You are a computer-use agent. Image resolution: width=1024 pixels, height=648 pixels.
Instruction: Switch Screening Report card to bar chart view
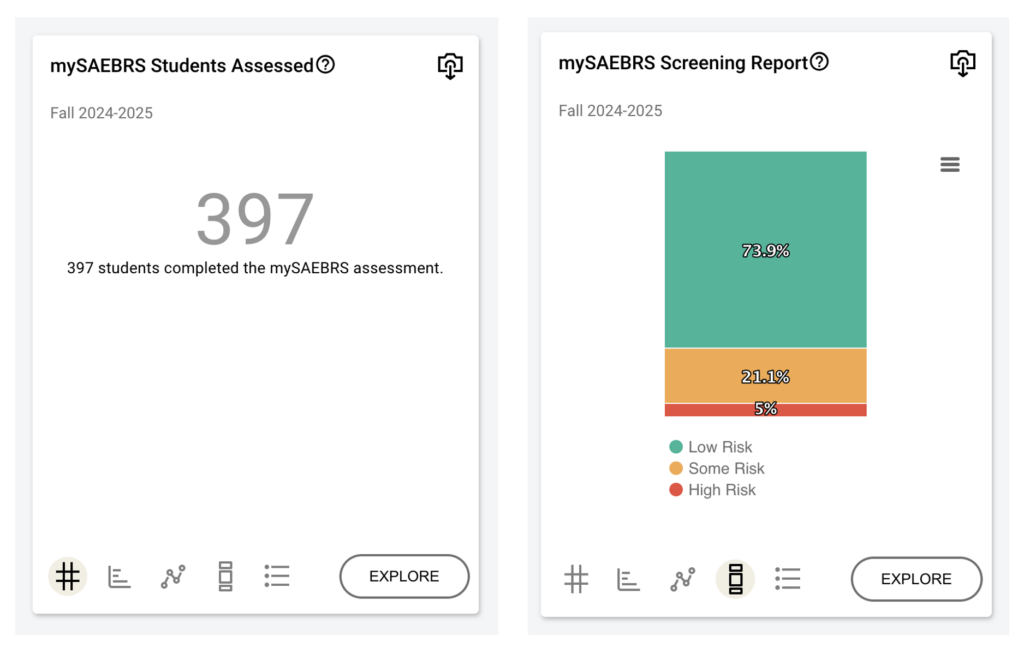pos(628,579)
